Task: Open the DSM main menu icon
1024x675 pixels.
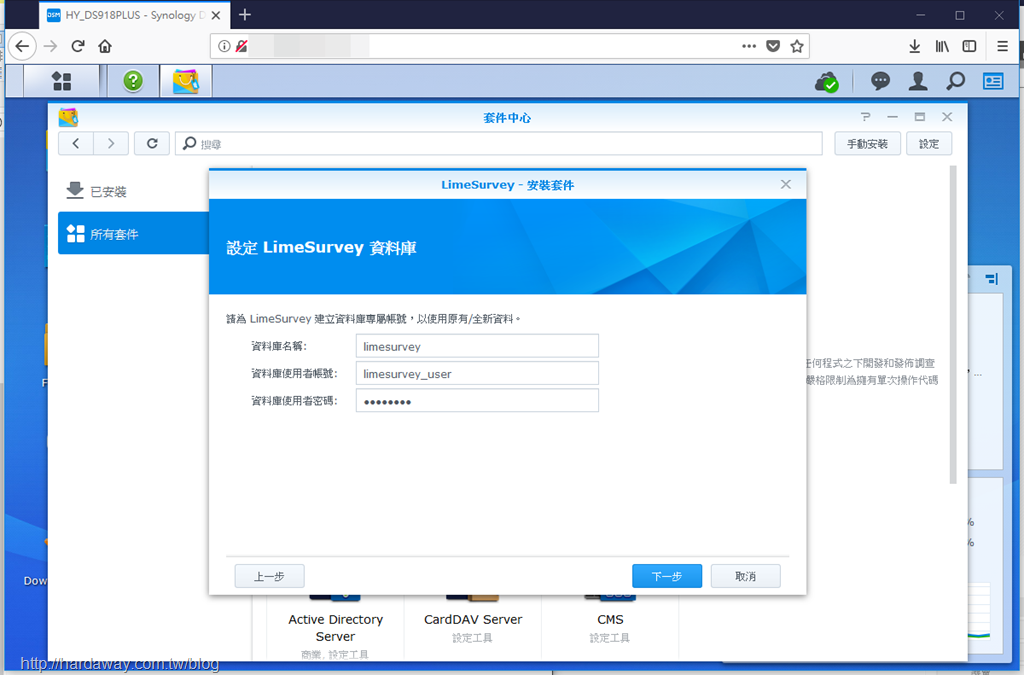Action: 61,81
